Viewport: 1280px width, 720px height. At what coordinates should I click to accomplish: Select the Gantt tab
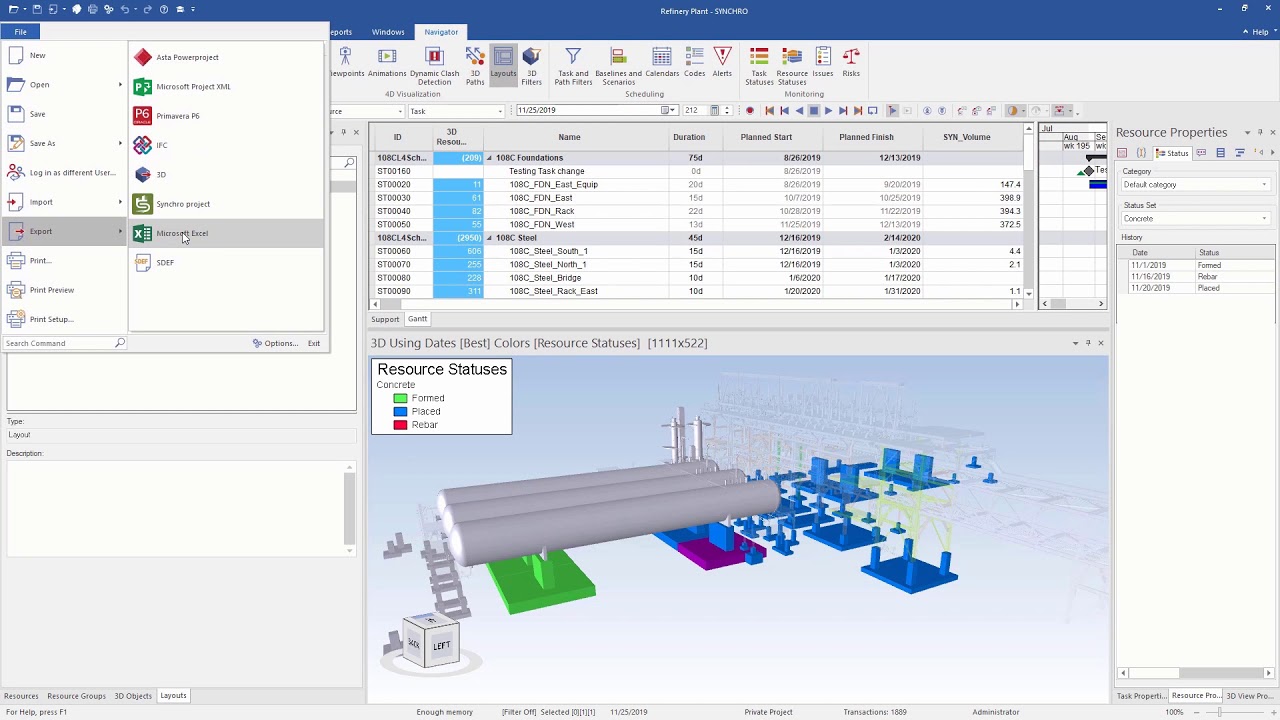click(417, 319)
